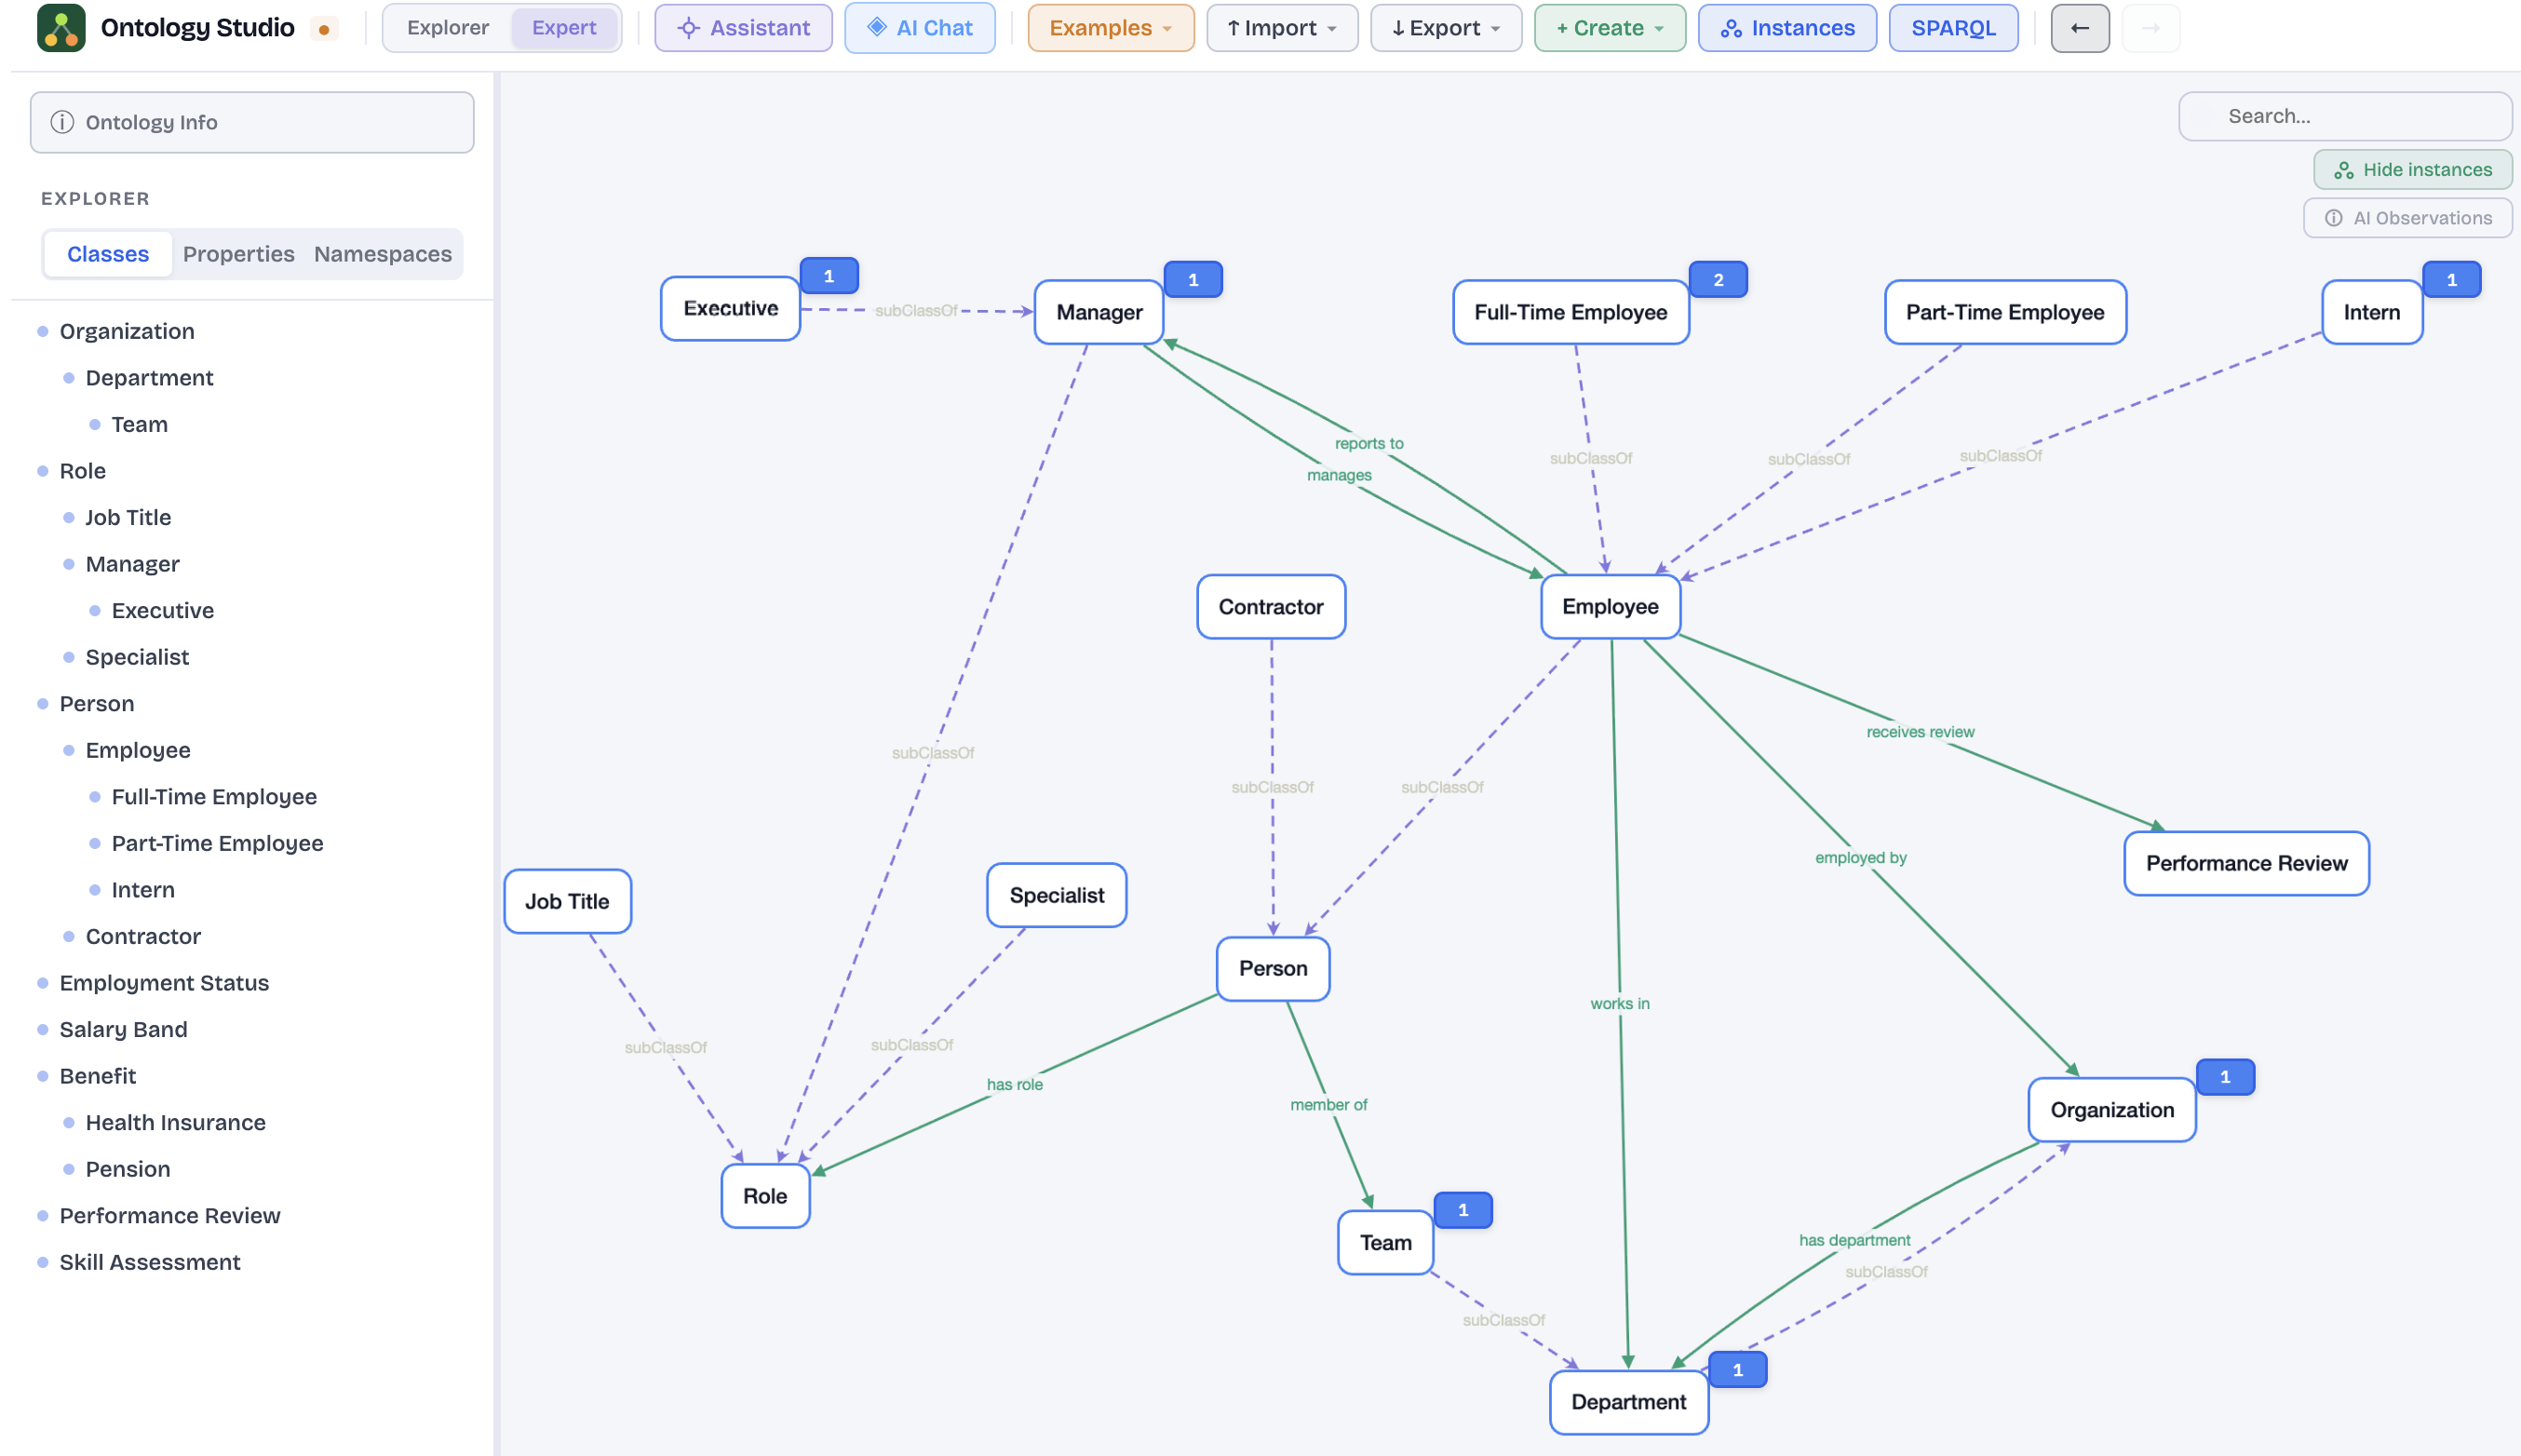Switch to Explorer mode
Viewport: 2521px width, 1456px height.
448,28
